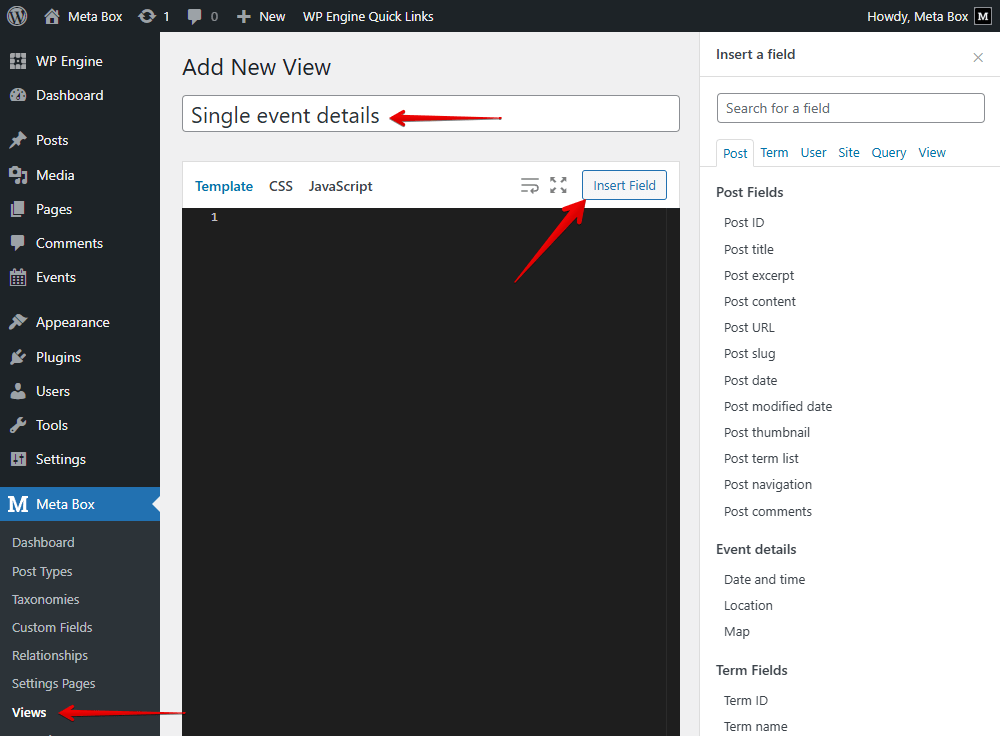Click the Search for a field box
1000x736 pixels.
851,108
